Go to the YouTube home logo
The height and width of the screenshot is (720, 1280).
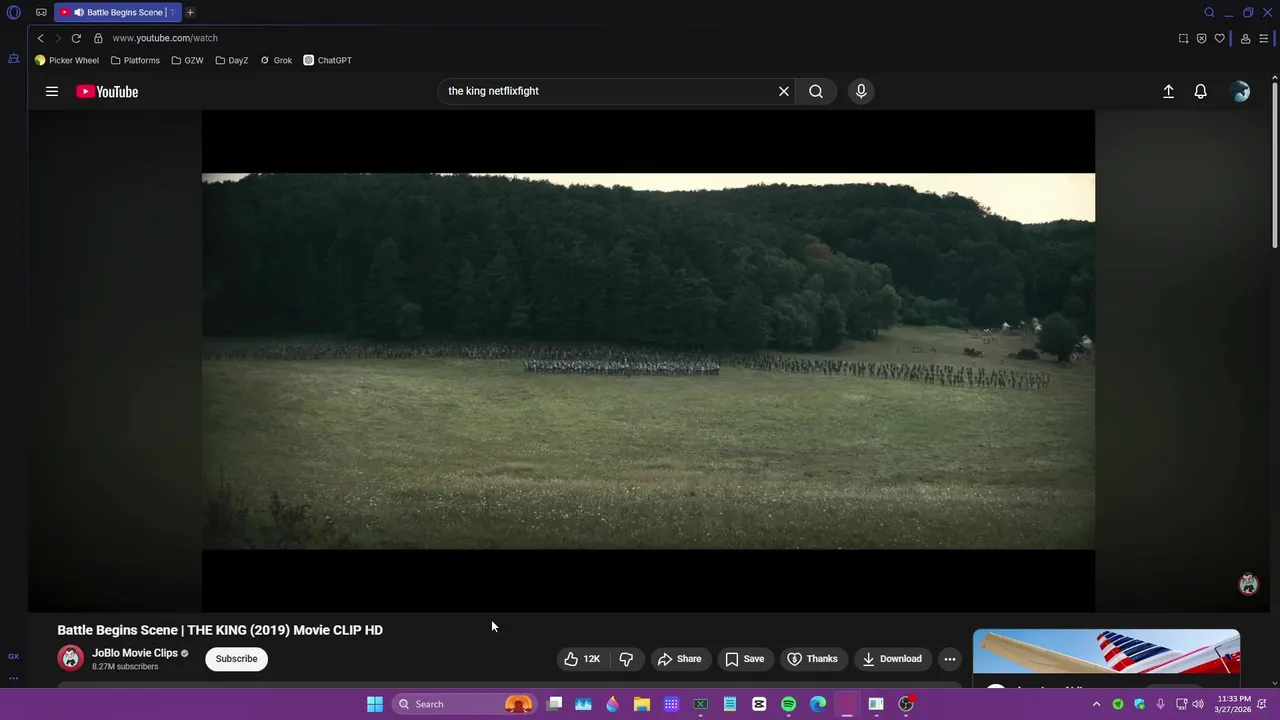(x=107, y=91)
